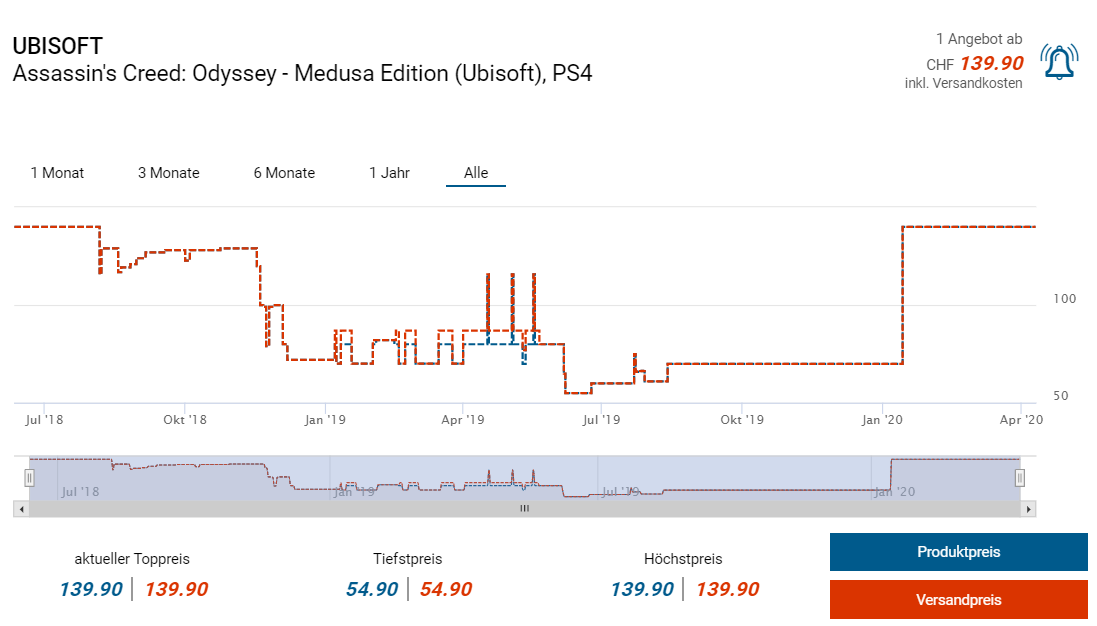Switch to the 3 Monate range

click(169, 173)
